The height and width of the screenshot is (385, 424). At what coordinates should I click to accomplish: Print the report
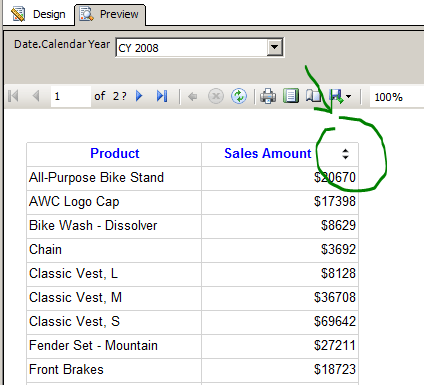coord(268,96)
